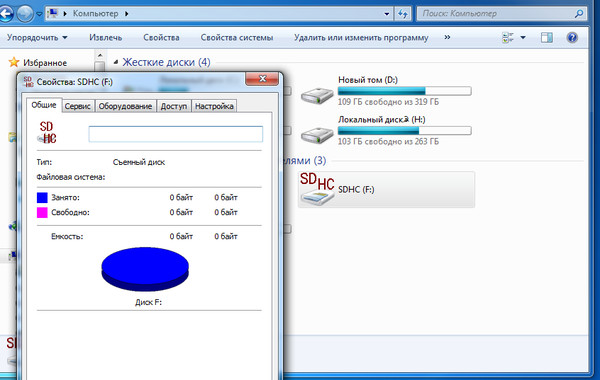Click the Емкость label
The height and width of the screenshot is (380, 600).
67,236
